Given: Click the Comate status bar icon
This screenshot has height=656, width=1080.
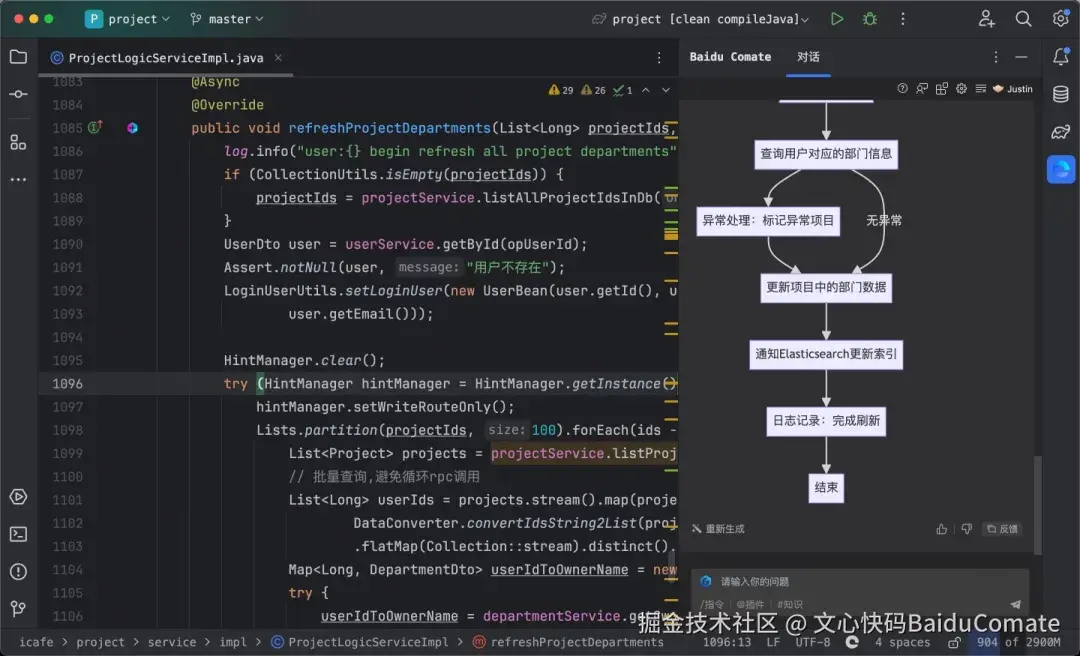Looking at the screenshot, I should coord(852,642).
